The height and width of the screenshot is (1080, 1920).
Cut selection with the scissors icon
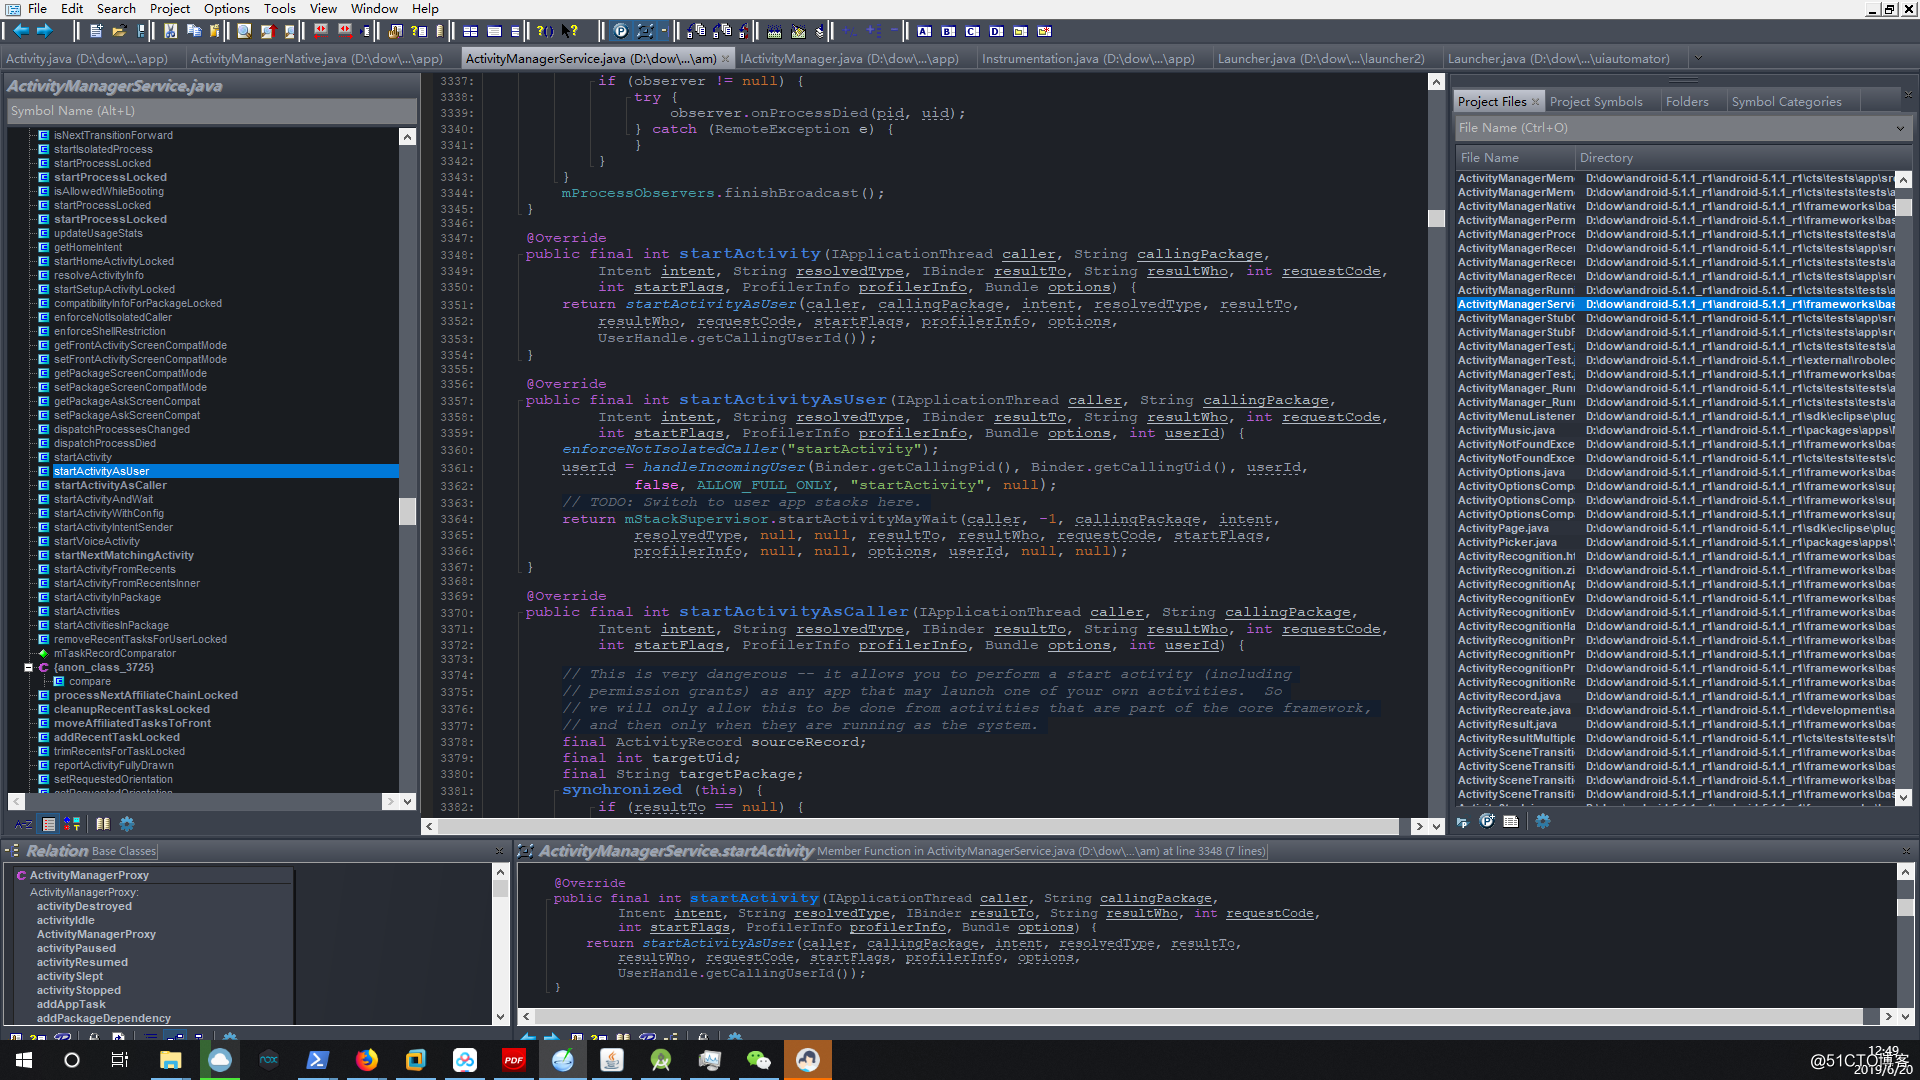click(170, 31)
